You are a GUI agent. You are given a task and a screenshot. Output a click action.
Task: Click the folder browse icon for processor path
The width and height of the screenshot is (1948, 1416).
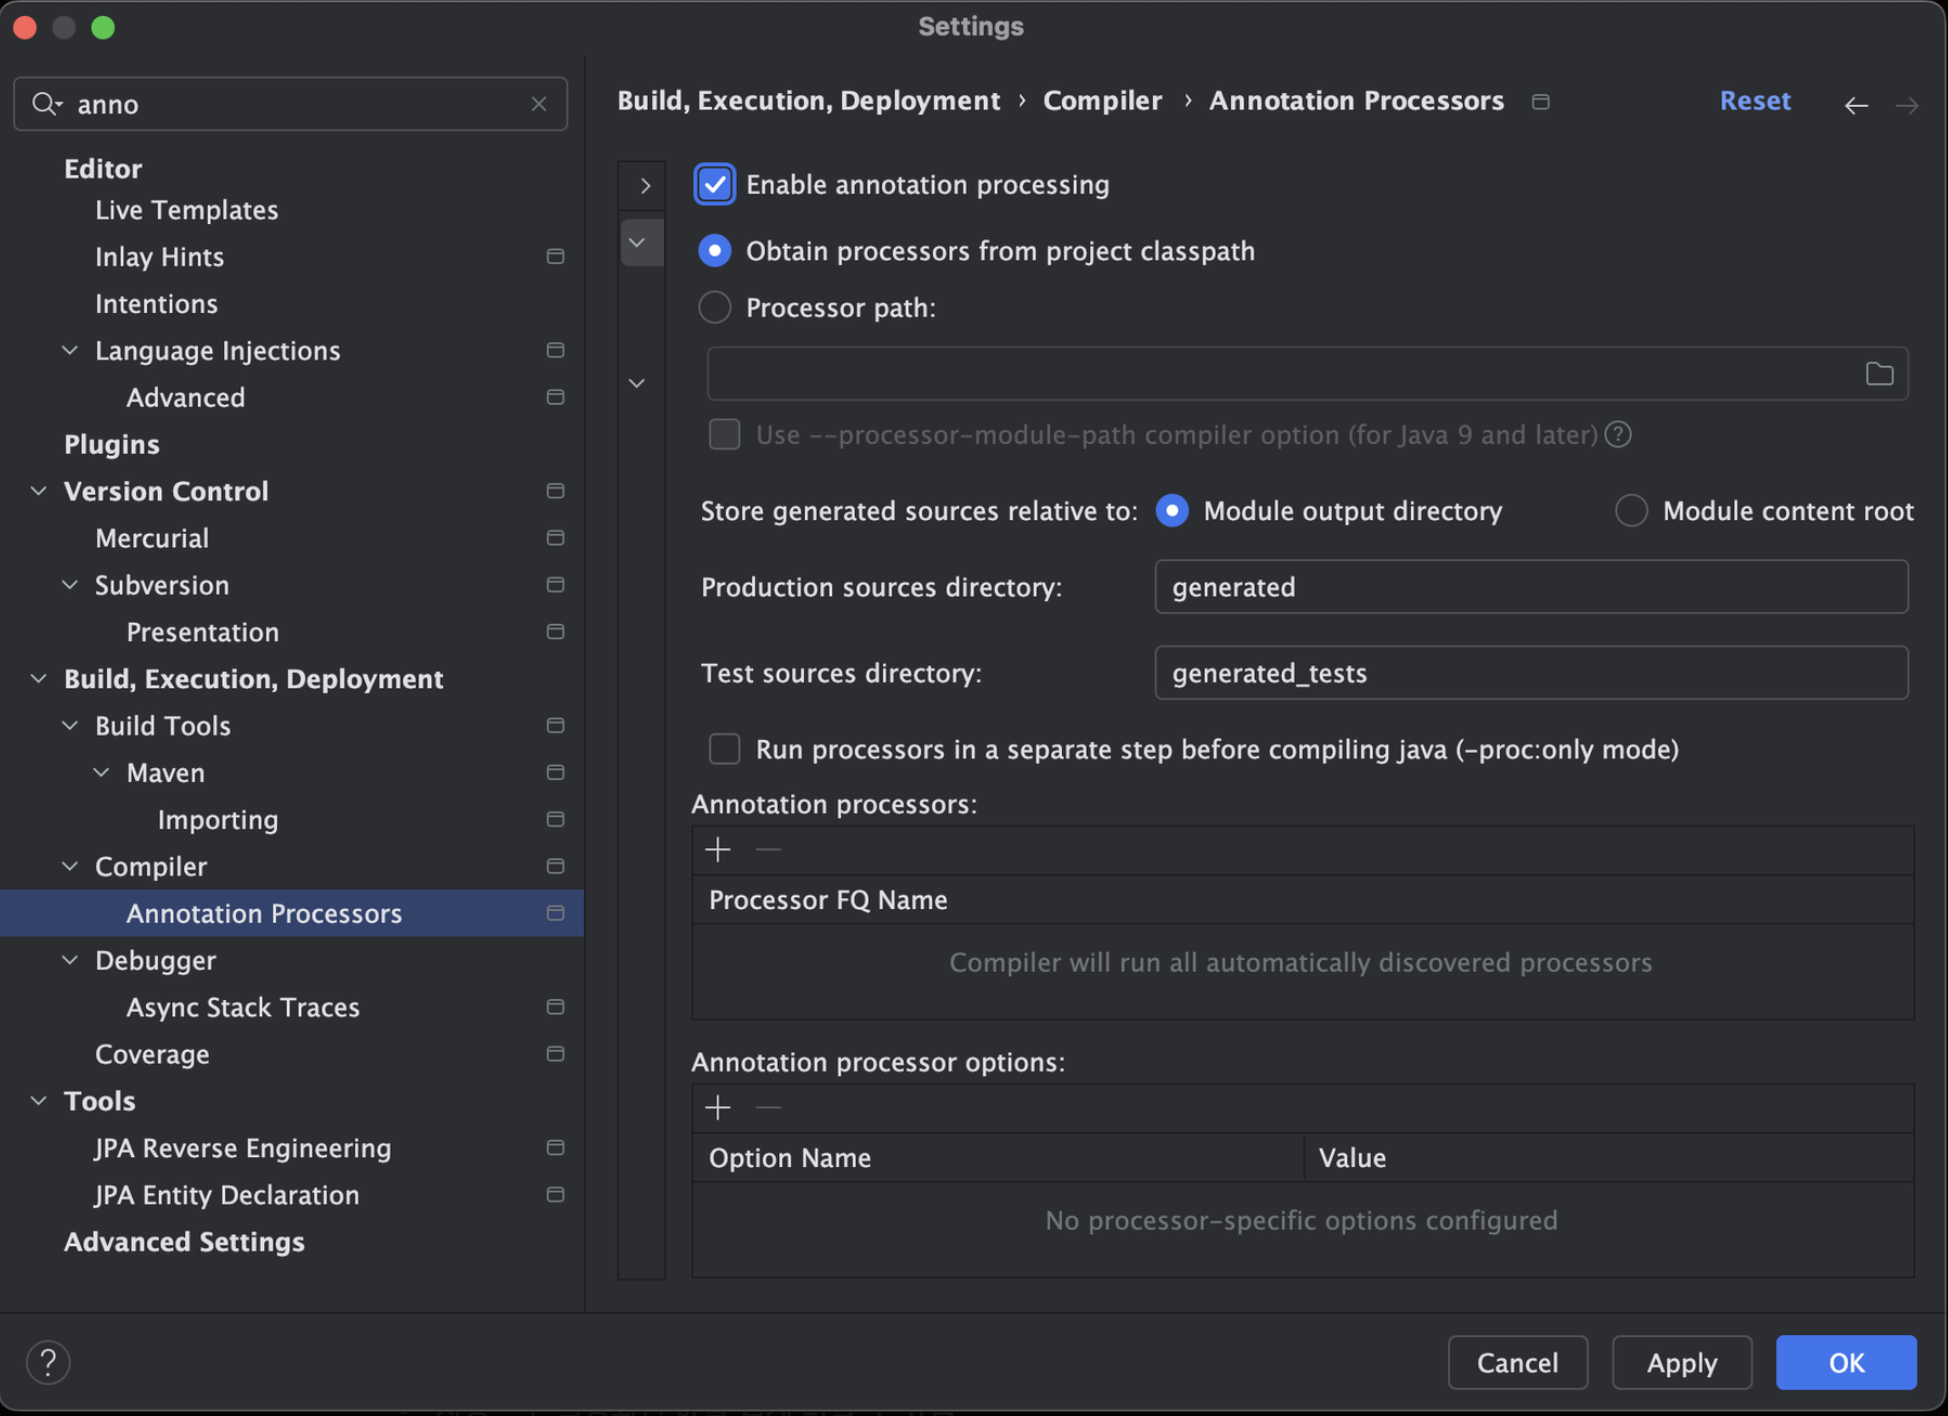1879,374
